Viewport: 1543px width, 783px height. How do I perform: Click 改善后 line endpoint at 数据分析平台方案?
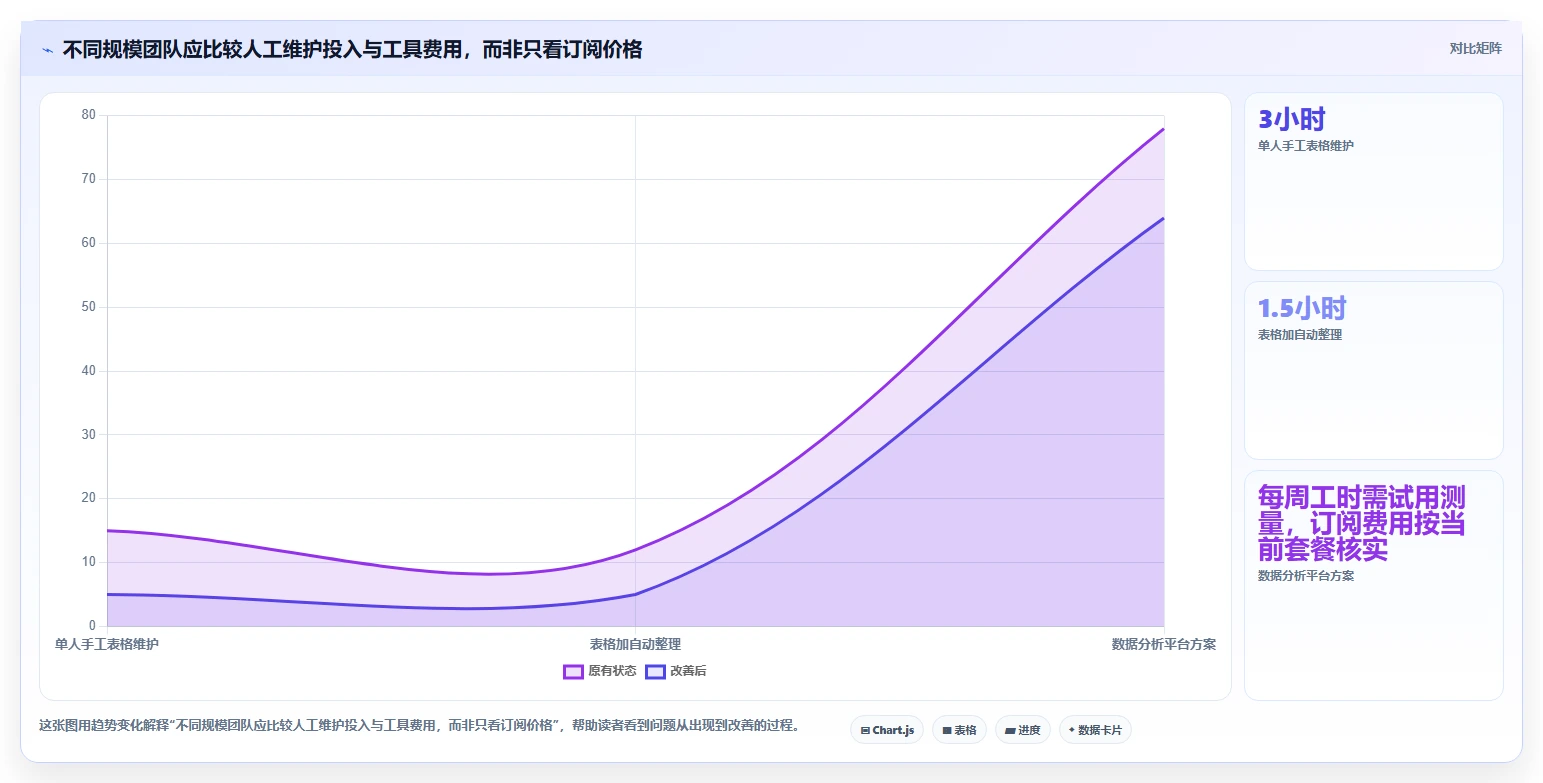(x=1164, y=218)
